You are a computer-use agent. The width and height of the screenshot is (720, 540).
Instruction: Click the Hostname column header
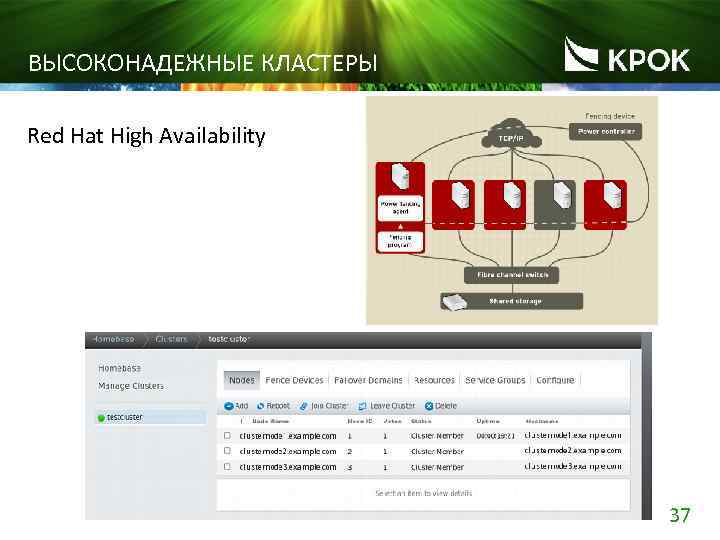542,421
